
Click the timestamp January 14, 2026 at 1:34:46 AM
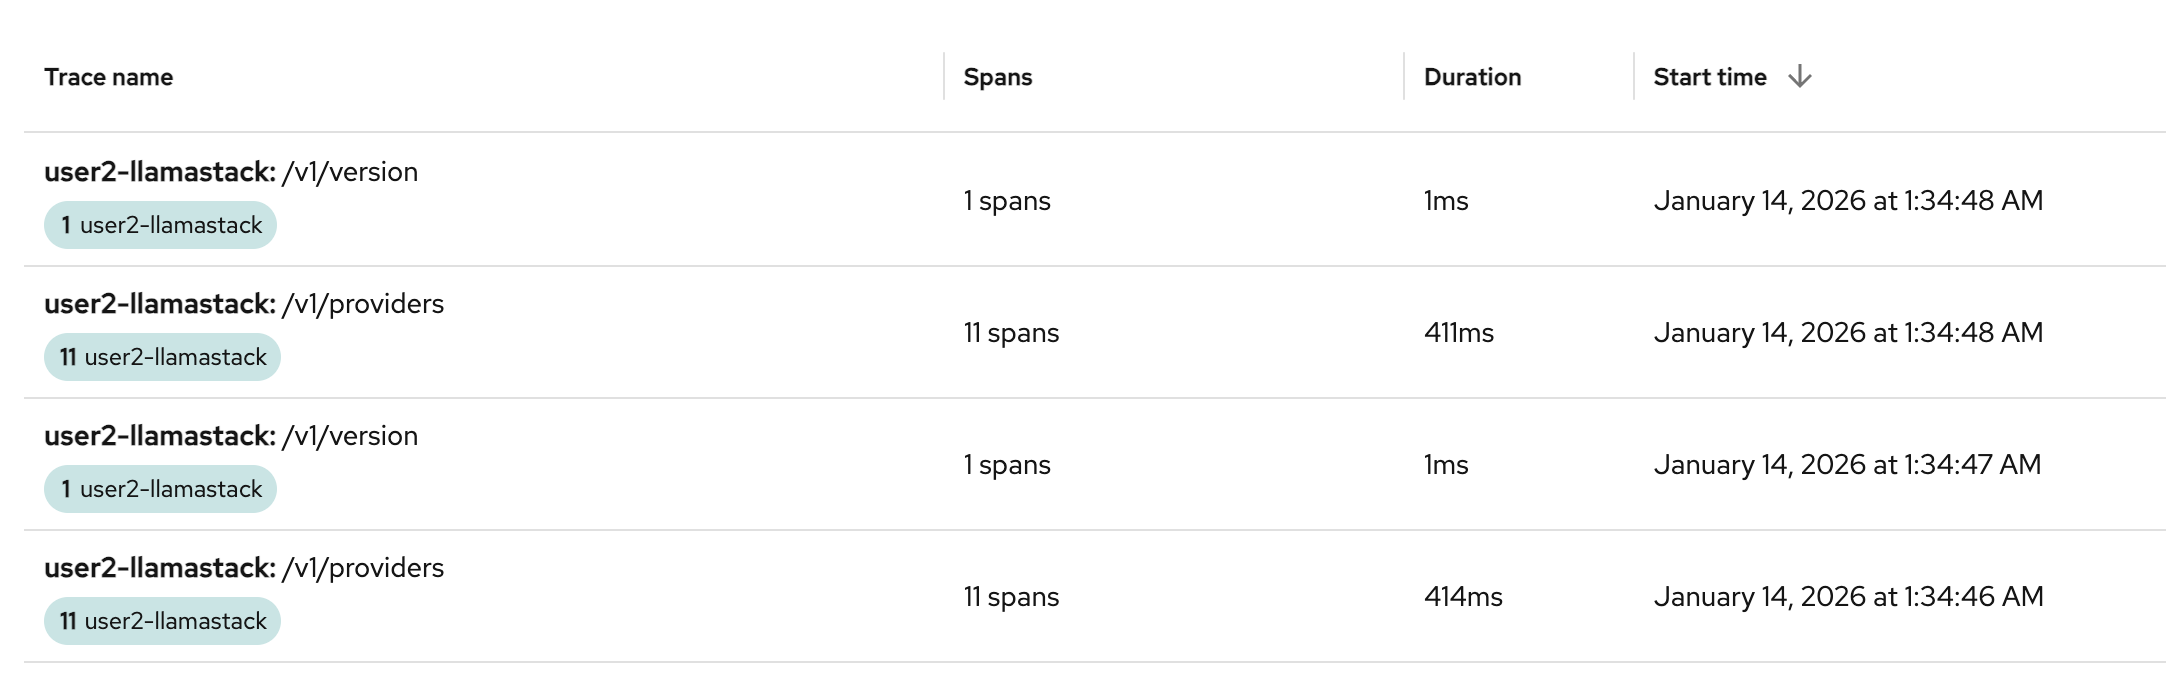tap(1848, 596)
